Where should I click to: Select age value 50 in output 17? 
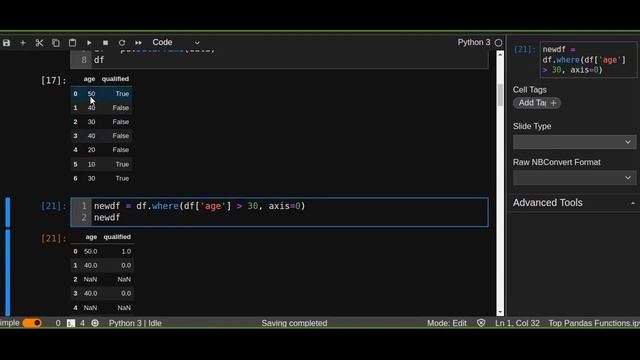[91, 93]
